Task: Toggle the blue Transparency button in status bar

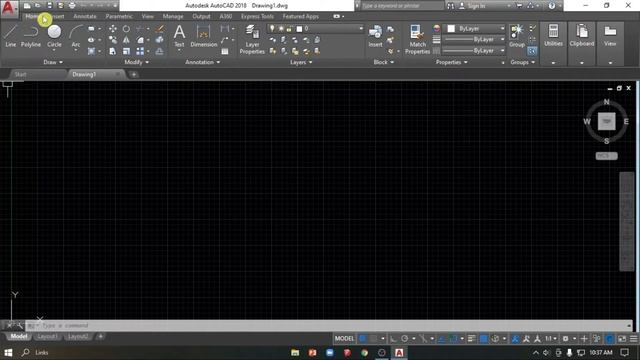Action: coord(483,338)
